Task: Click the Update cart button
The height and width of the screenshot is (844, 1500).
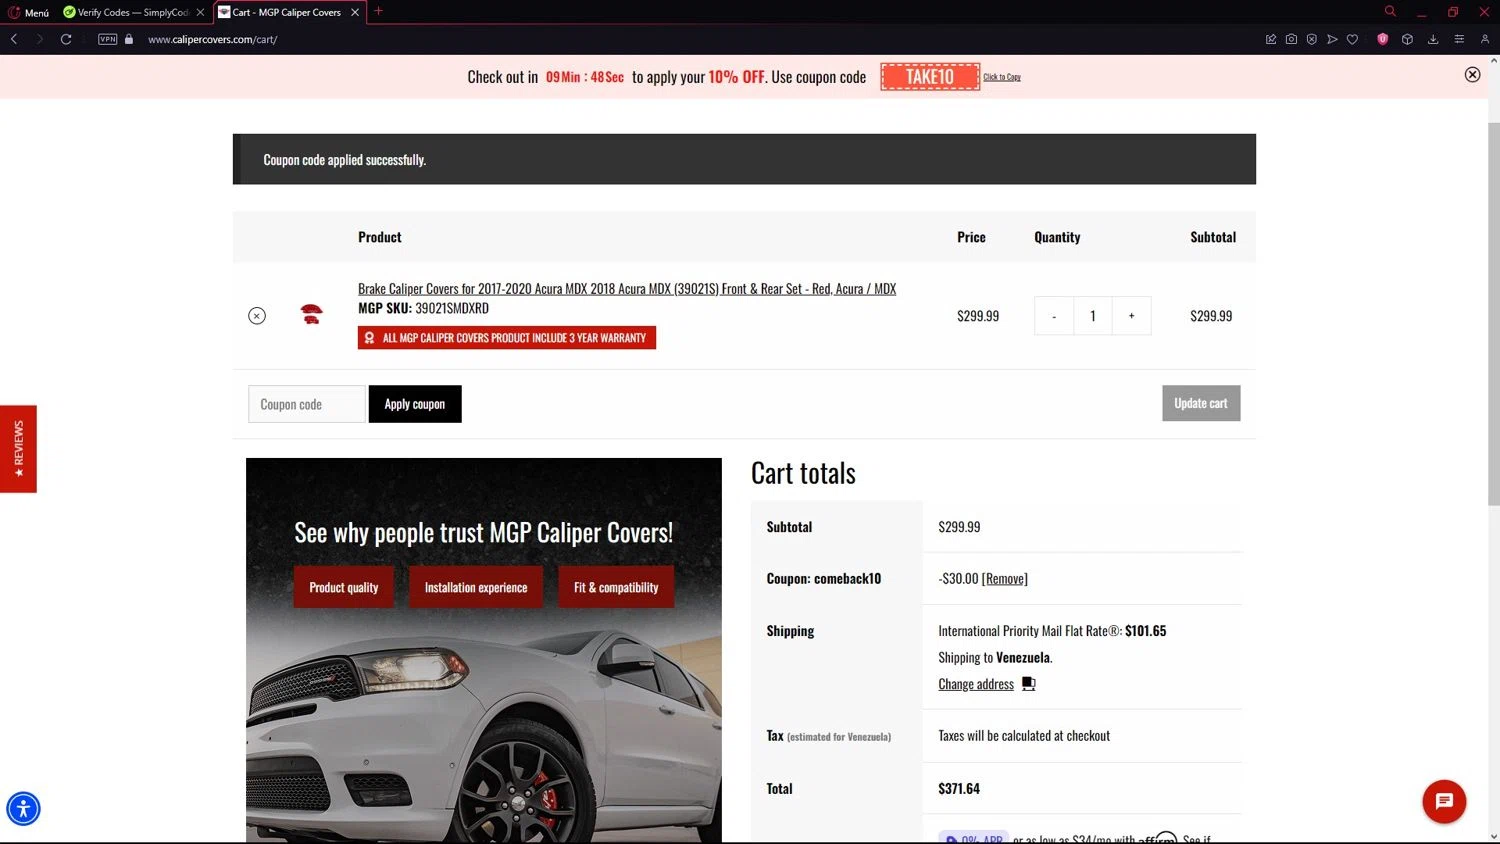Action: pos(1201,403)
